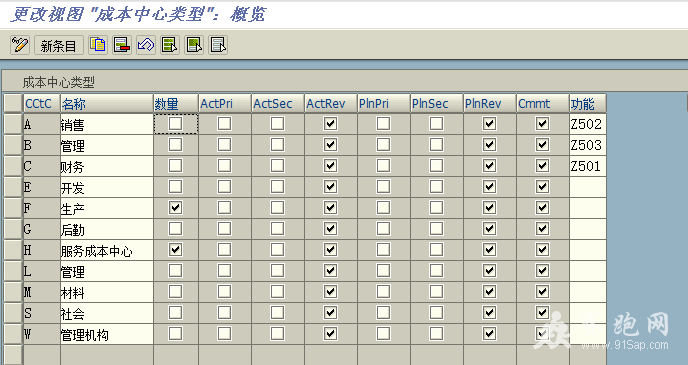Click the name field 后勤
The height and width of the screenshot is (365, 688).
point(107,229)
